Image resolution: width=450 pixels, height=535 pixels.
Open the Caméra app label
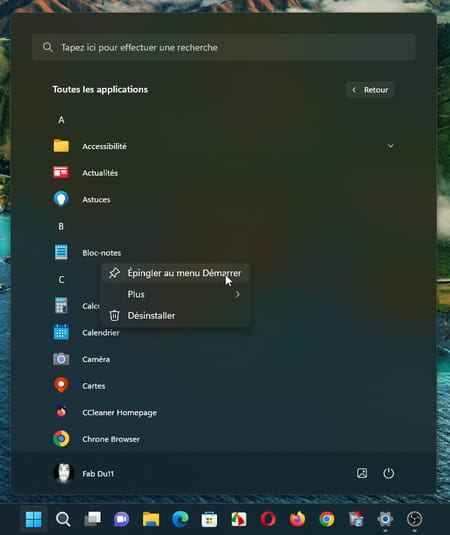[96, 359]
